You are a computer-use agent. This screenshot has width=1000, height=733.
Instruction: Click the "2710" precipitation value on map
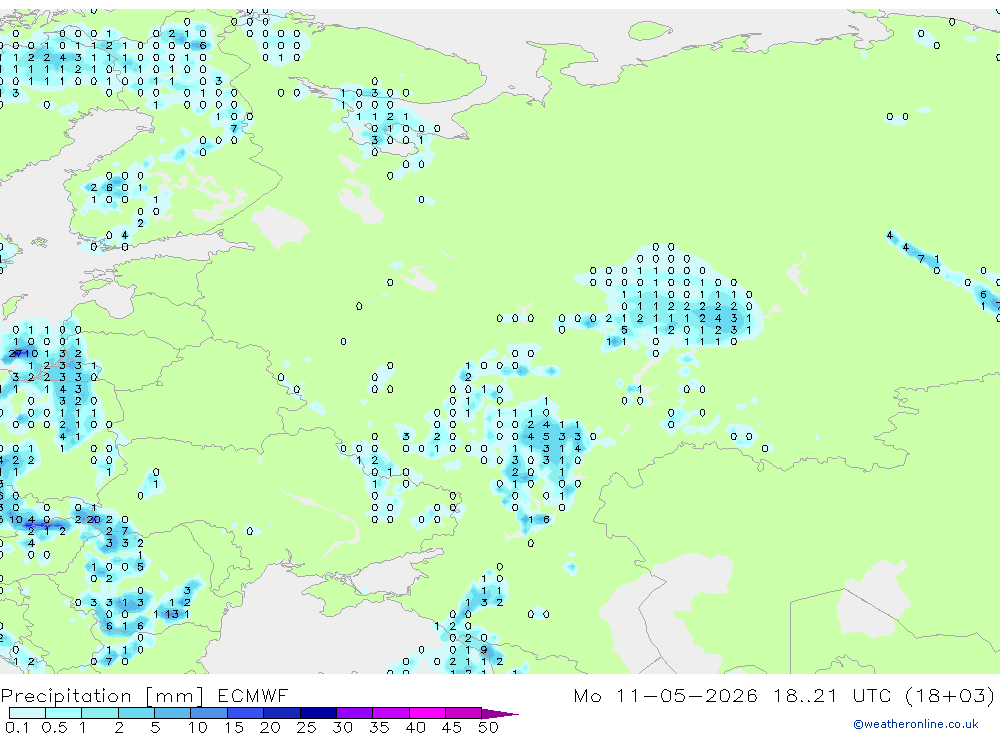24,353
